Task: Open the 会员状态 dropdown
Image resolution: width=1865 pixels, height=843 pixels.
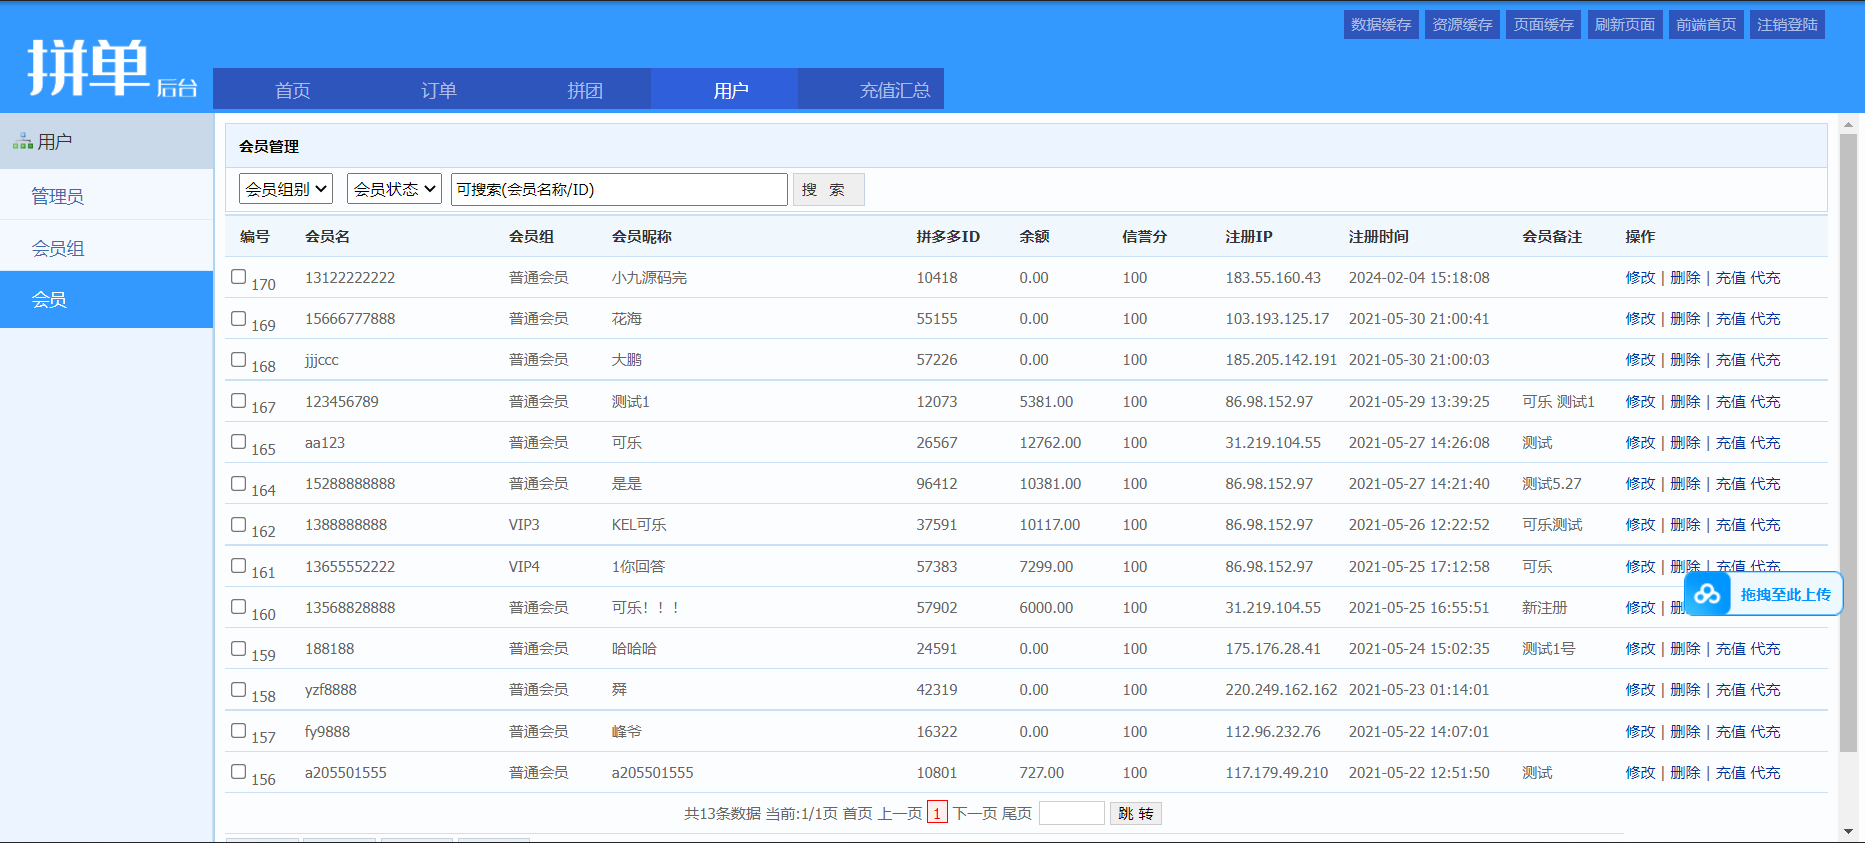Action: pos(394,189)
